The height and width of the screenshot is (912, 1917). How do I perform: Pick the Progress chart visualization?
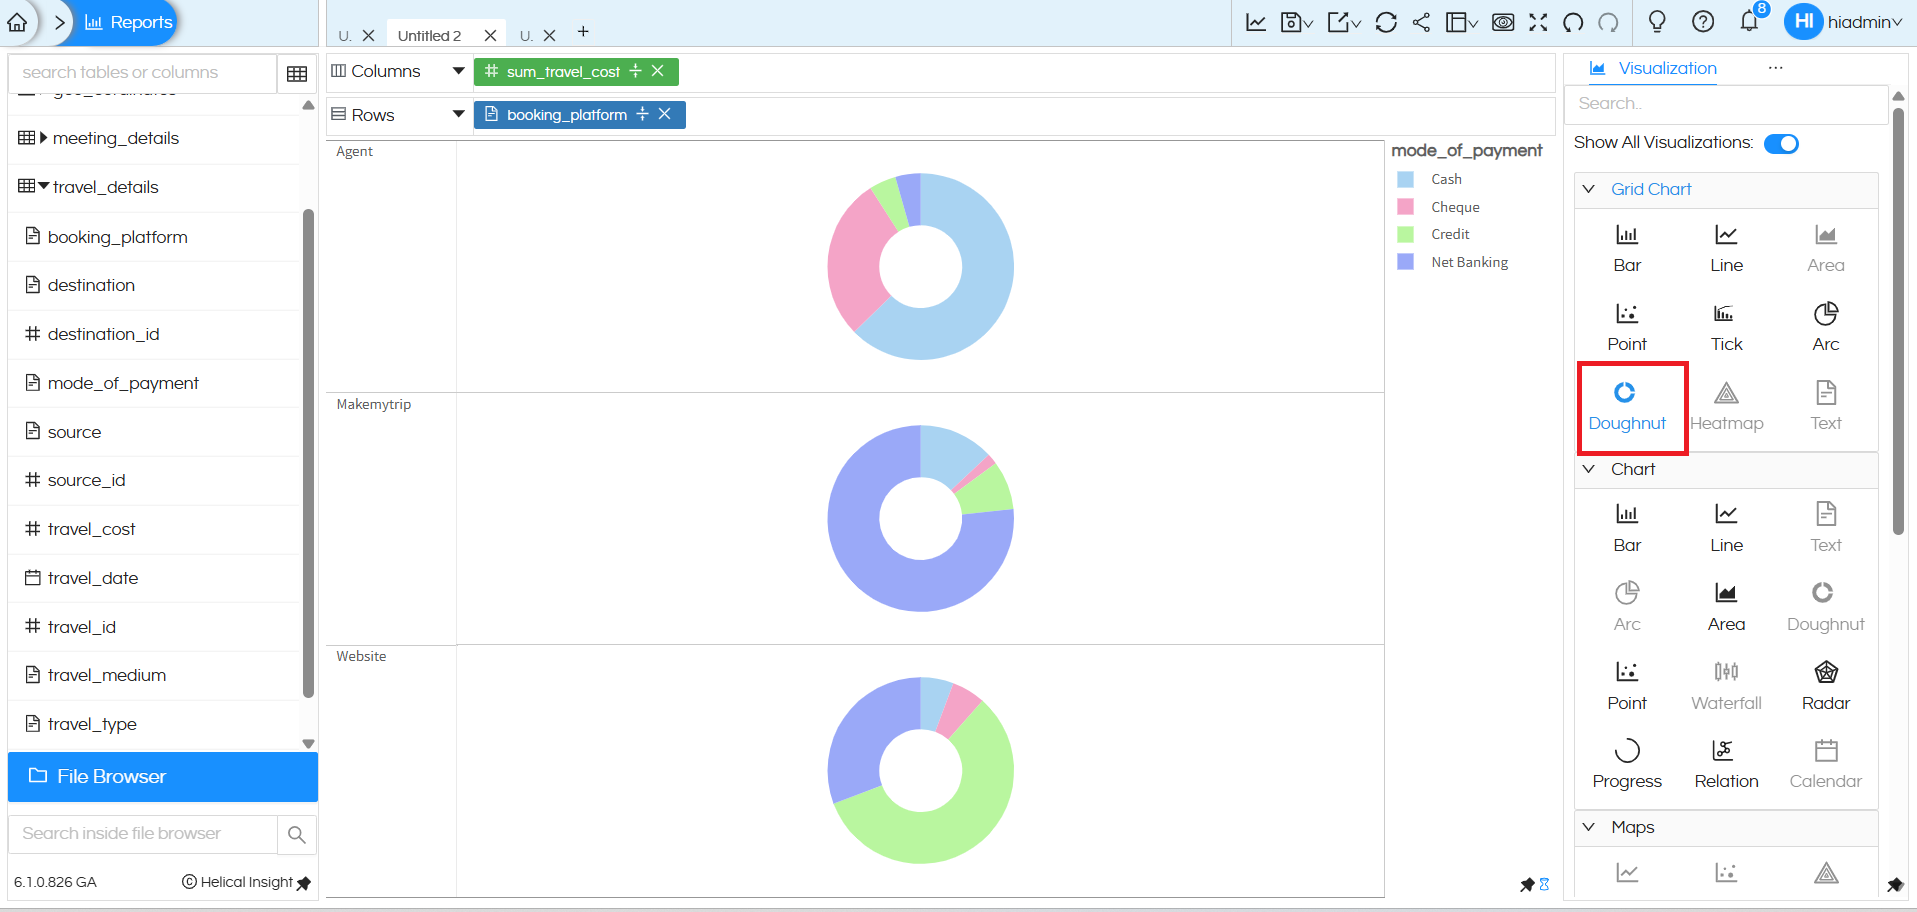pos(1626,762)
